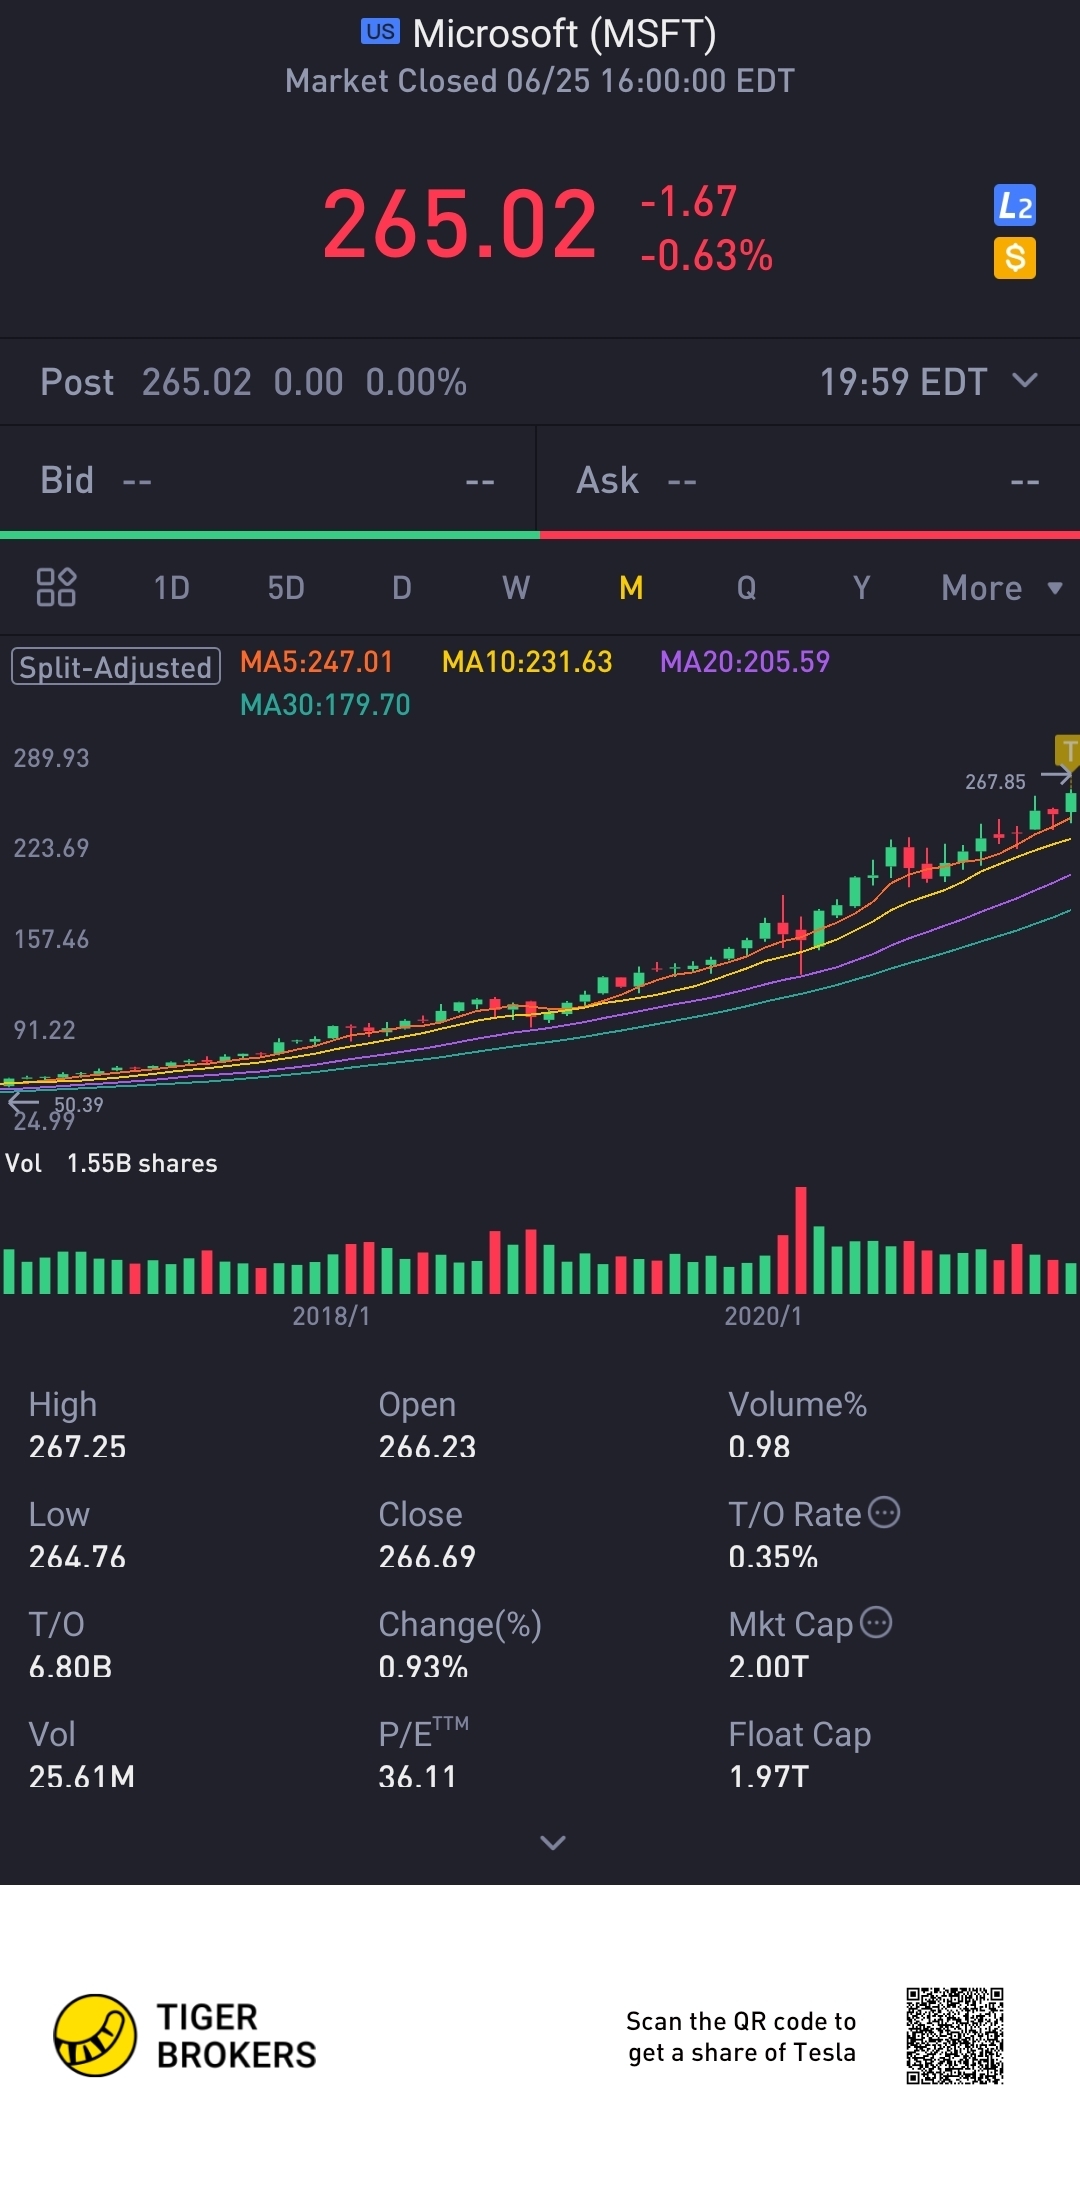This screenshot has width=1080, height=2187.
Task: Expand the post-market time dropdown
Action: click(1025, 380)
